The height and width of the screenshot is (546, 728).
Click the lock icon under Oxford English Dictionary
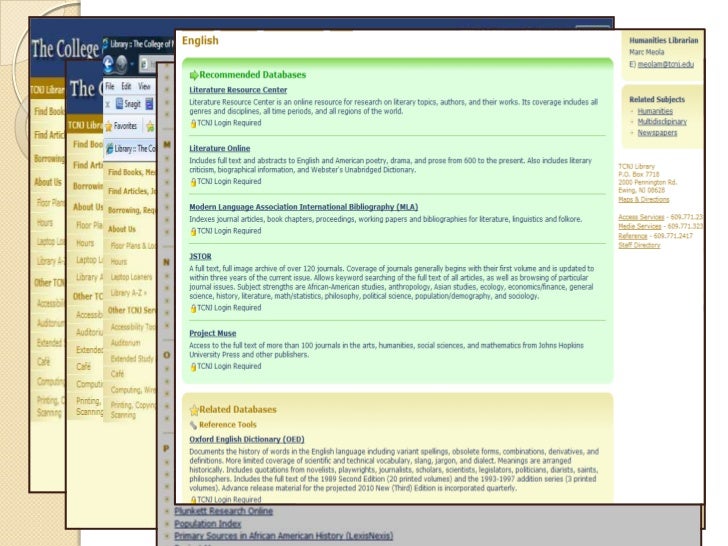point(193,500)
